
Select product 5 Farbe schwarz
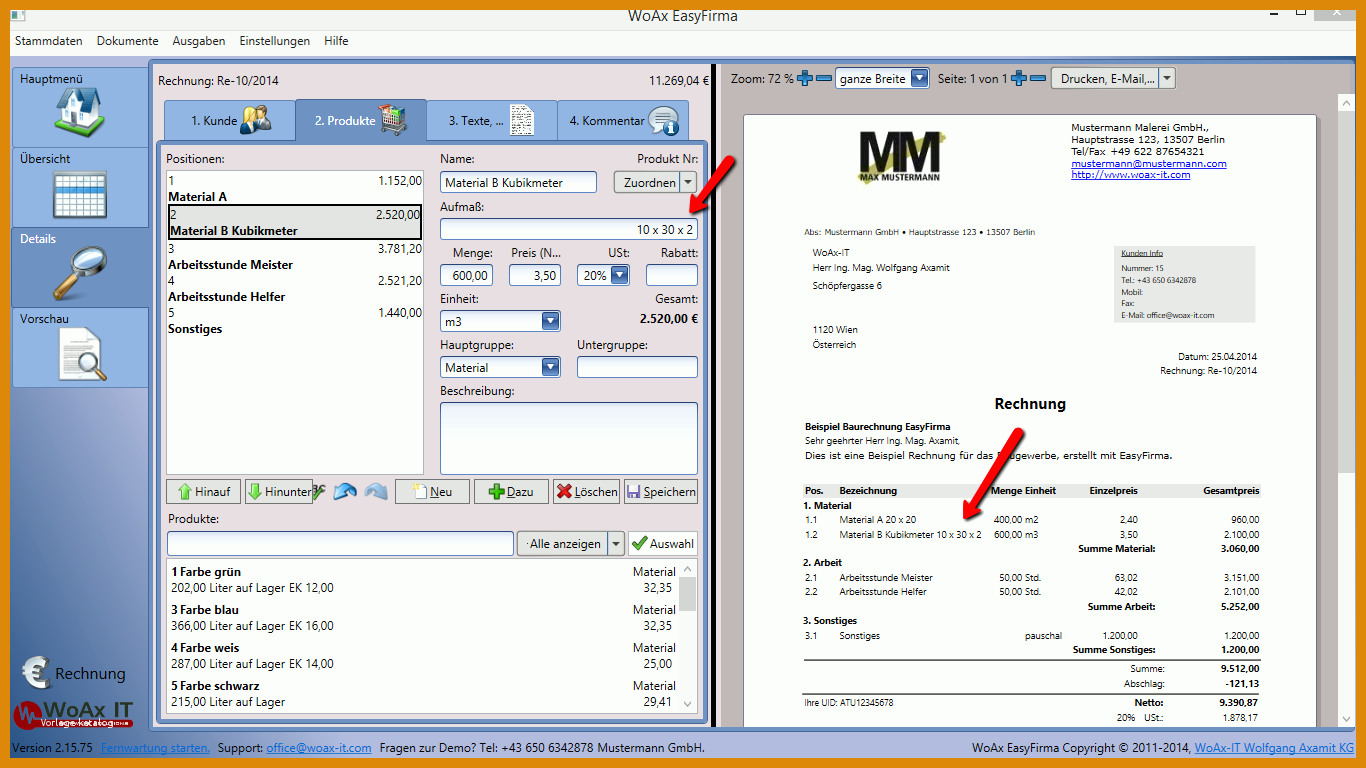(423, 694)
